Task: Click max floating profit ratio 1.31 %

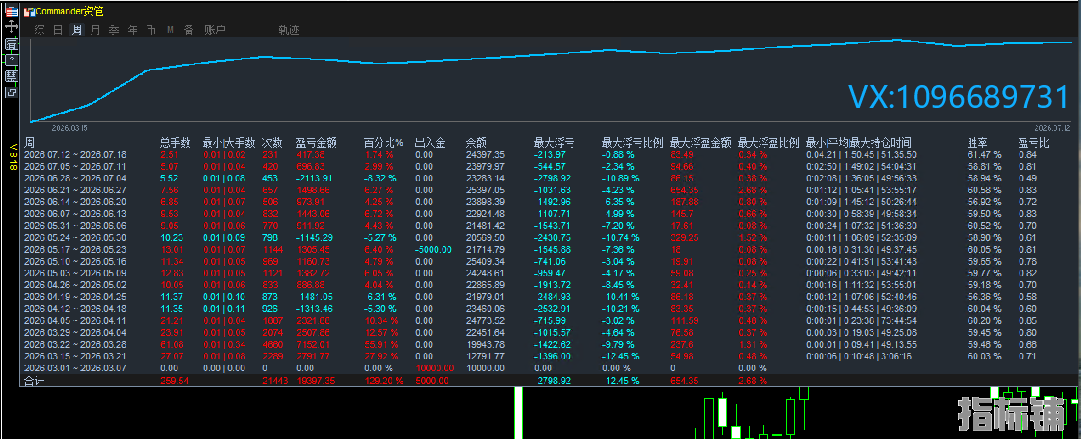Action: [x=753, y=344]
